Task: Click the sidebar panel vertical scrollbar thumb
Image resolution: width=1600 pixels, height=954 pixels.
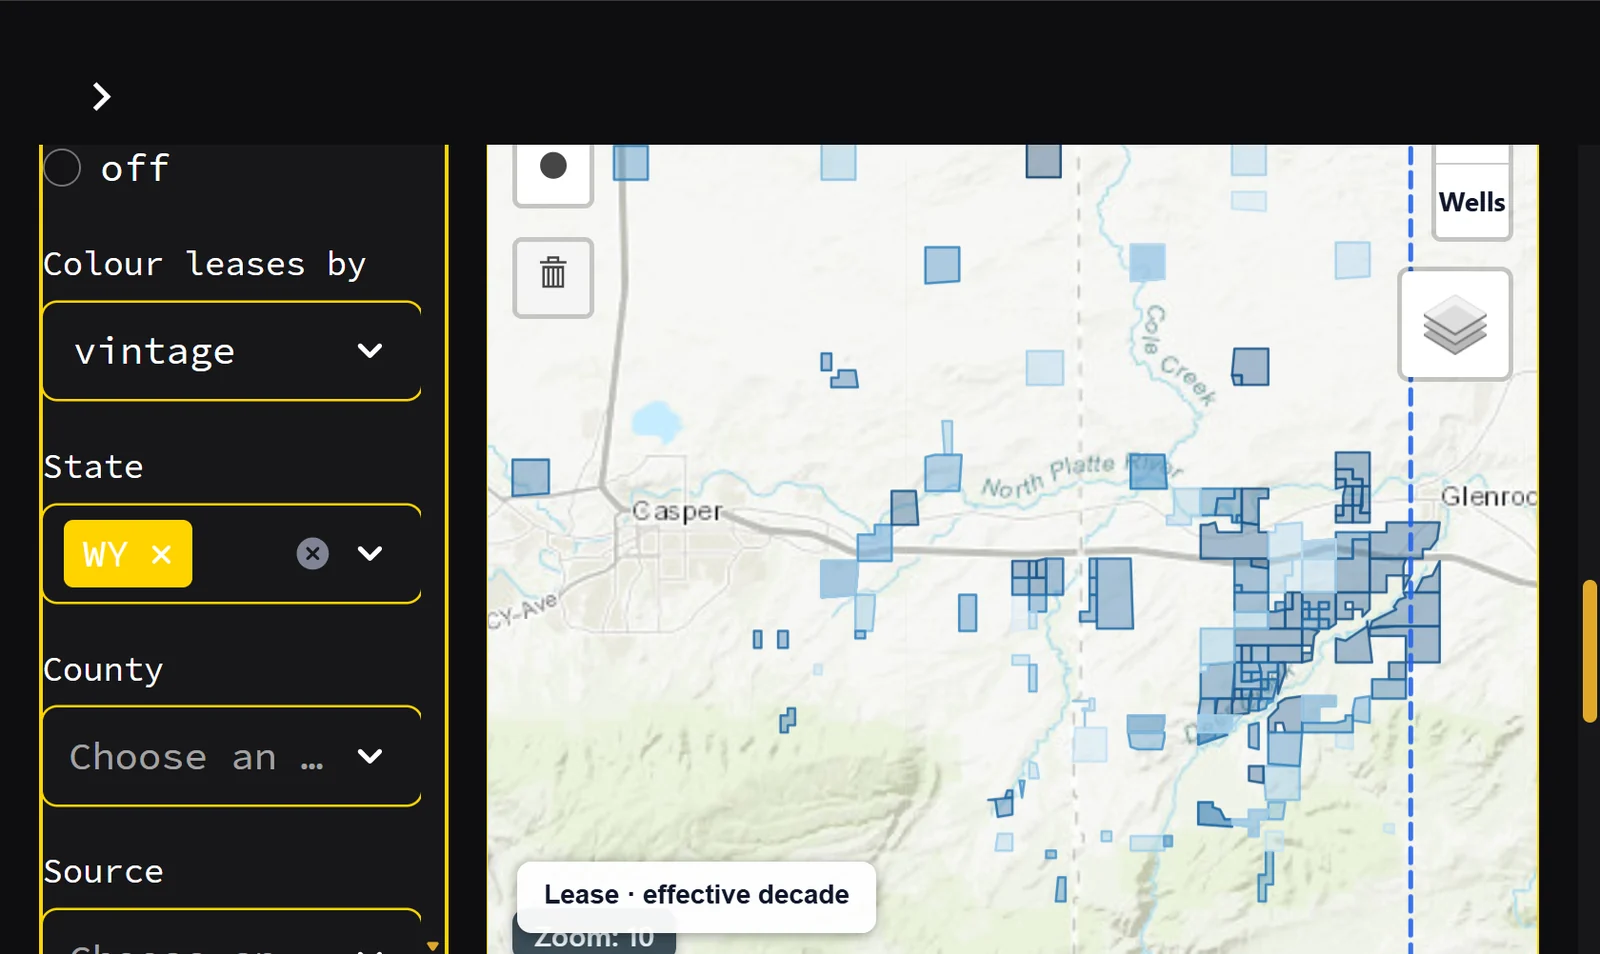Action: coord(1590,650)
